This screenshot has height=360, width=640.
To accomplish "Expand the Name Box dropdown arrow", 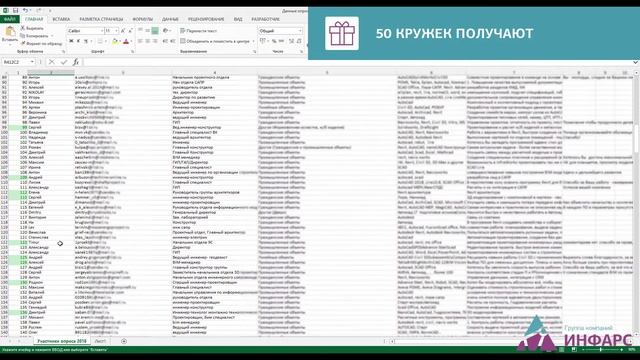I will tap(32, 62).
